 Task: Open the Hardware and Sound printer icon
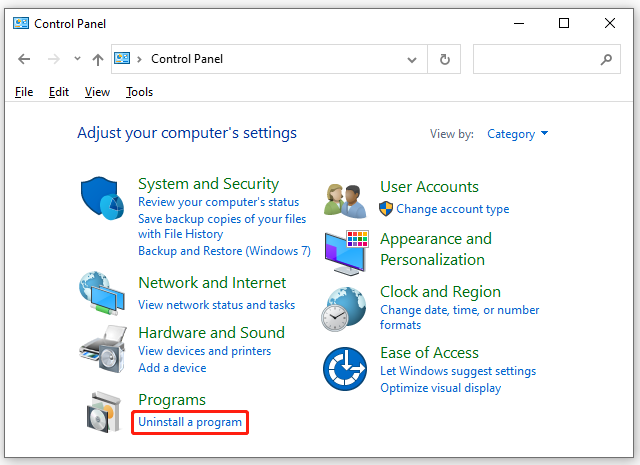(103, 349)
